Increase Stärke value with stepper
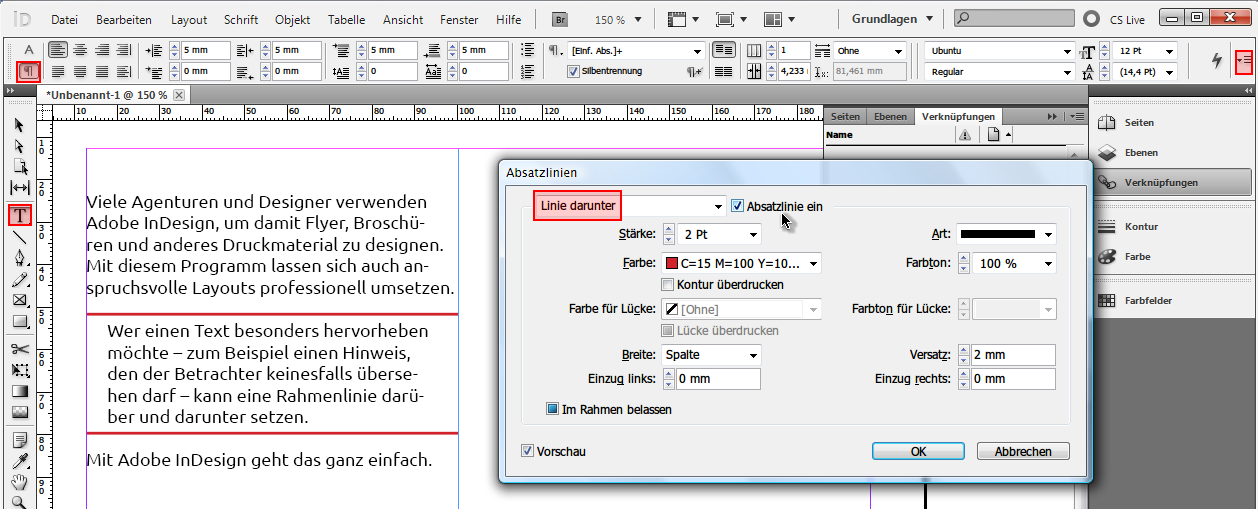This screenshot has width=1258, height=509. 669,229
